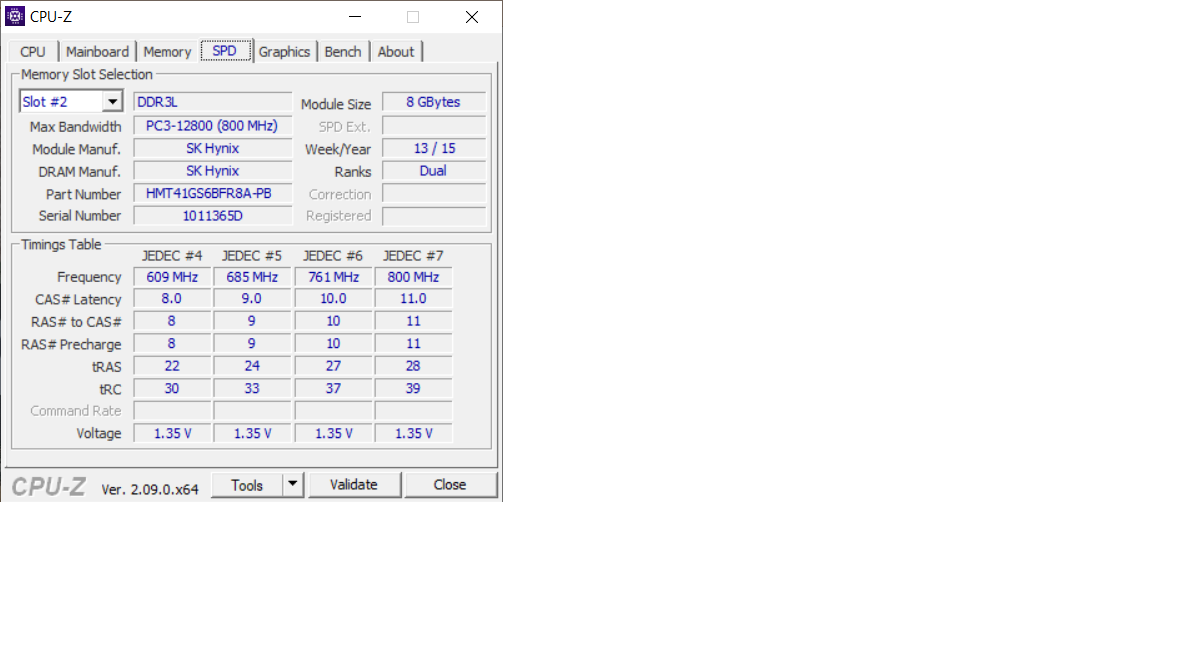Screen dimensions: 1192x655
Task: Minimize the CPU-Z window
Action: pyautogui.click(x=355, y=17)
